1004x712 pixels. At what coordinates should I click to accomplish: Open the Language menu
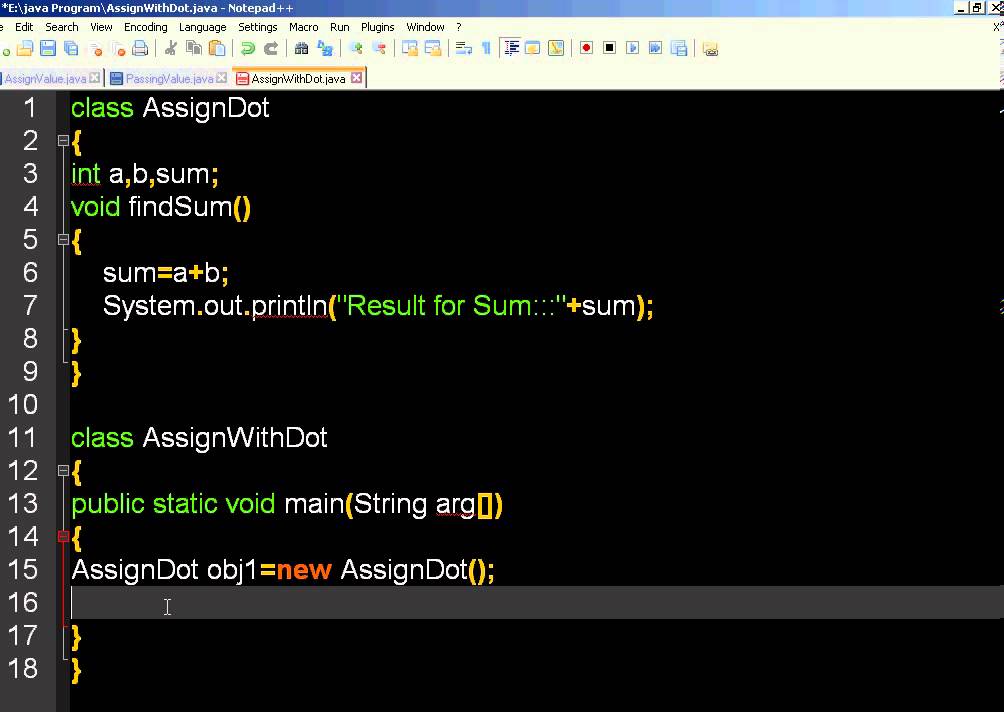coord(202,27)
